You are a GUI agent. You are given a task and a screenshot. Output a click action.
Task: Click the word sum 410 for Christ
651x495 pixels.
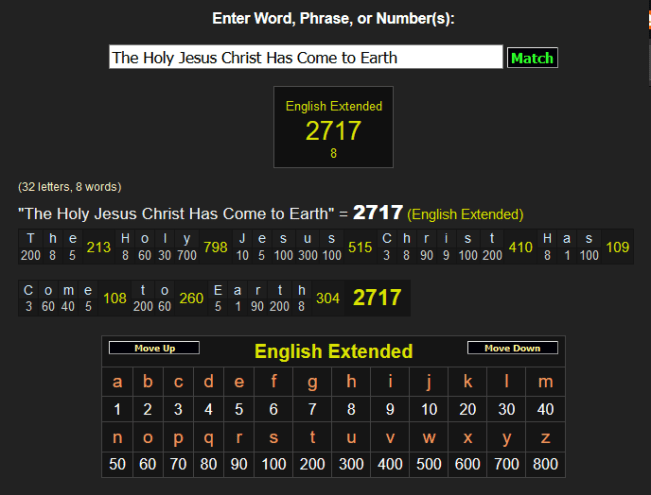click(x=520, y=247)
